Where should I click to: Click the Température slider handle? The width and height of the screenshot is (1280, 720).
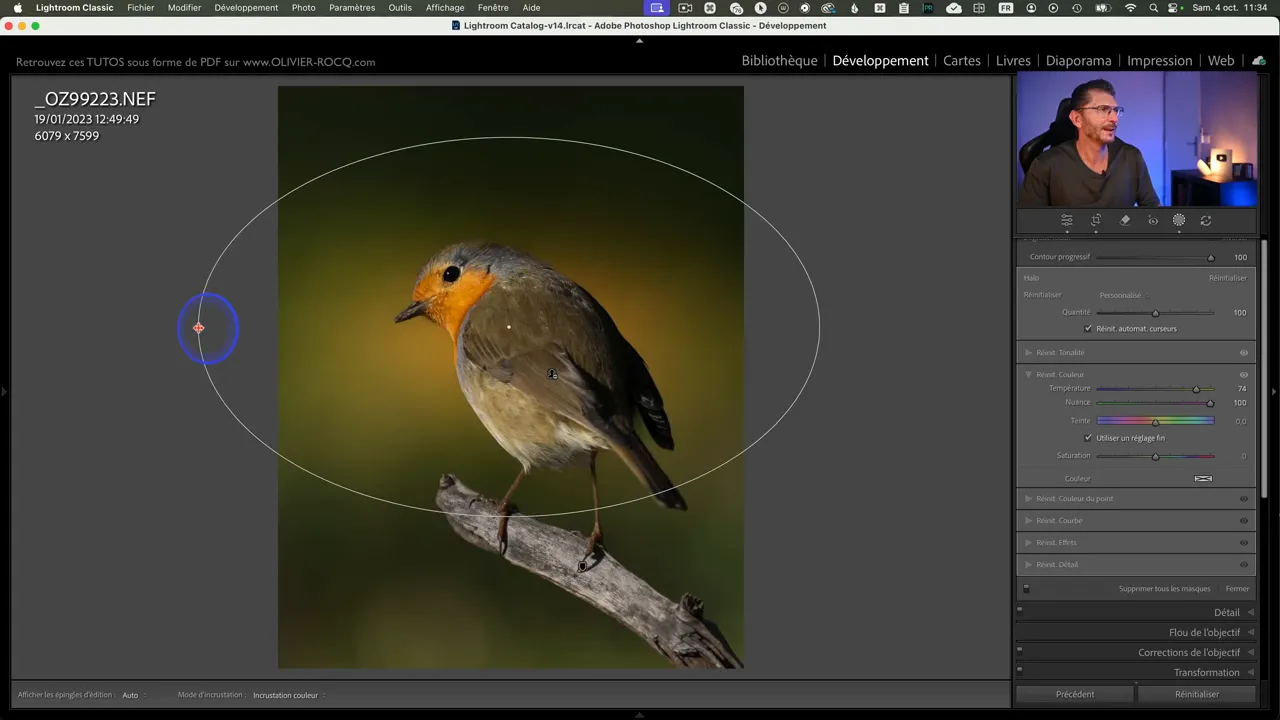pos(1196,389)
